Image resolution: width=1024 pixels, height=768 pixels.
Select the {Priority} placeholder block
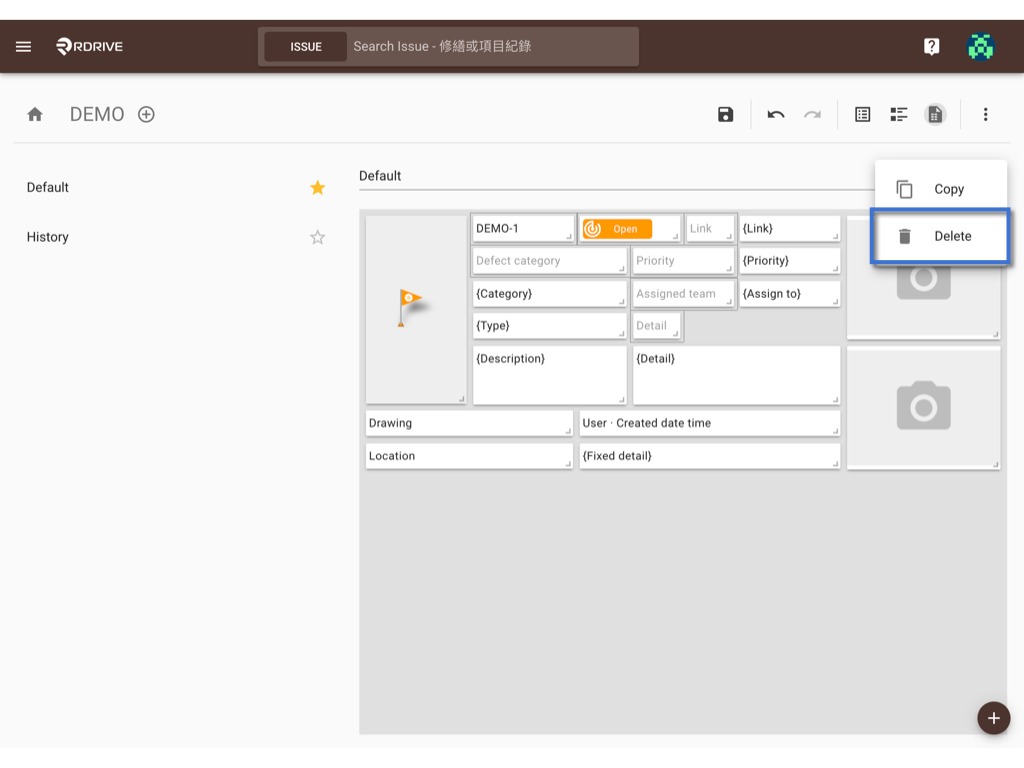pos(790,261)
